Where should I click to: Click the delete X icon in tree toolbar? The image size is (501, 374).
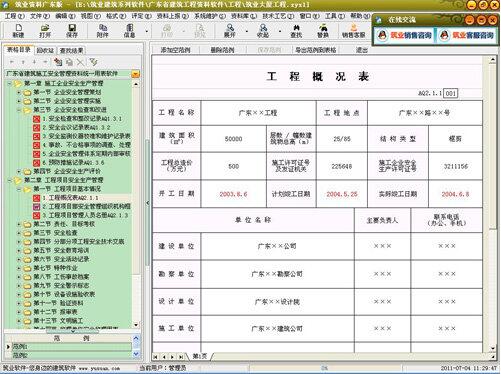(x=80, y=62)
